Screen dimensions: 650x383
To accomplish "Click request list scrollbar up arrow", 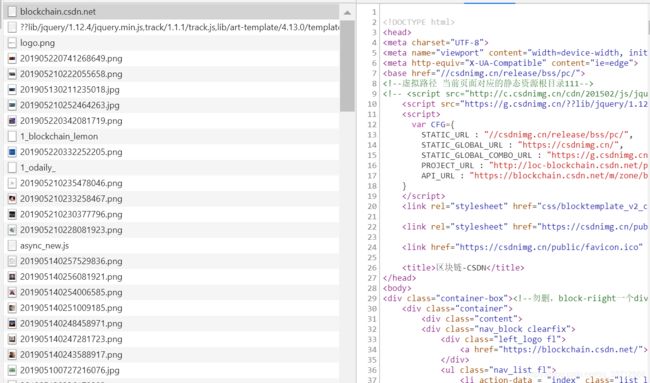I will click(x=347, y=12).
